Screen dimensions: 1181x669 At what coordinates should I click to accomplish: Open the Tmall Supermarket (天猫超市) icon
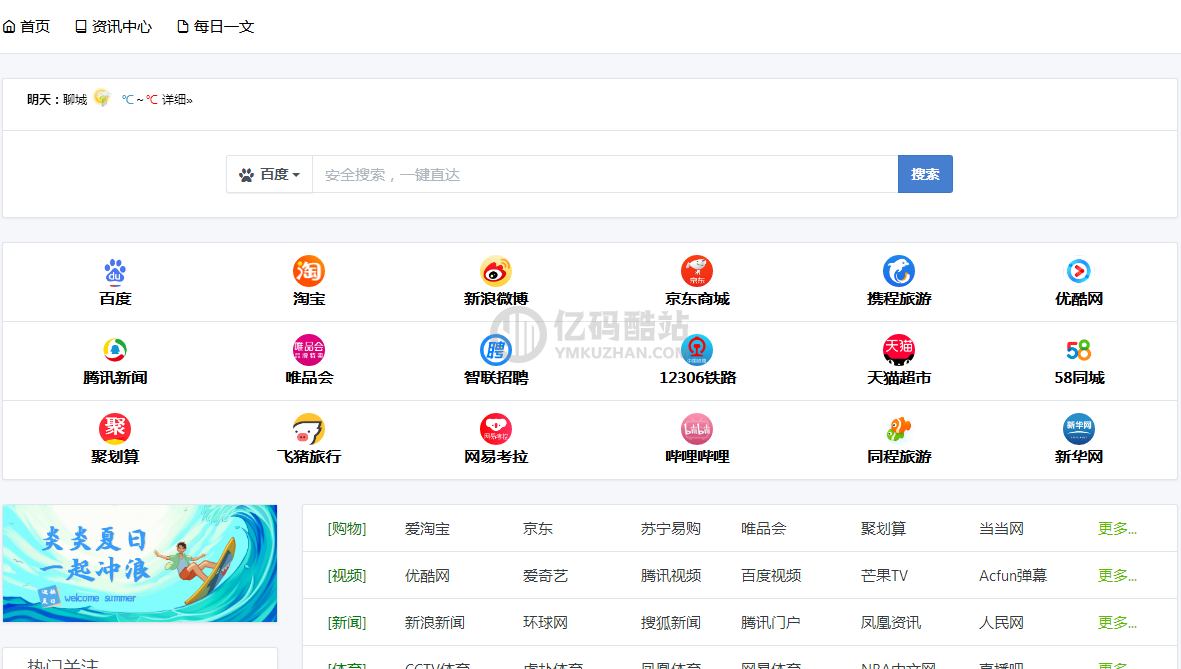[x=899, y=350]
